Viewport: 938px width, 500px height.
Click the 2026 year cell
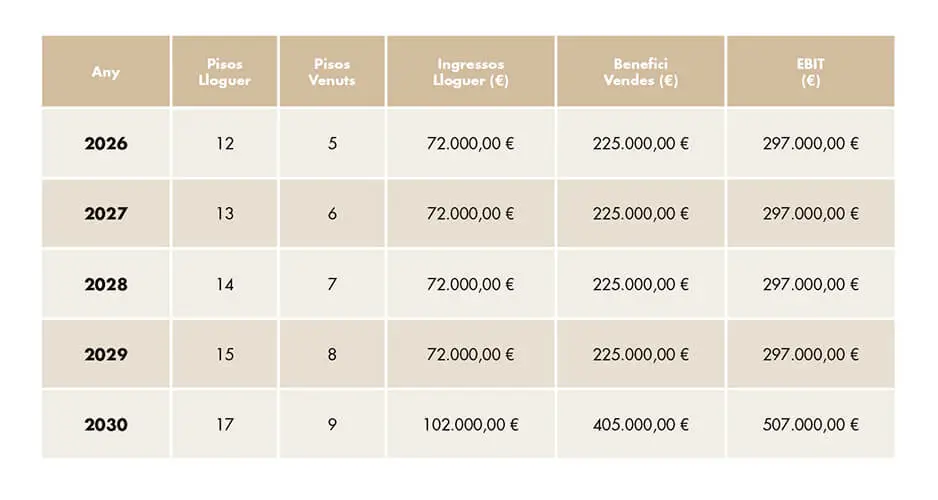click(x=106, y=144)
